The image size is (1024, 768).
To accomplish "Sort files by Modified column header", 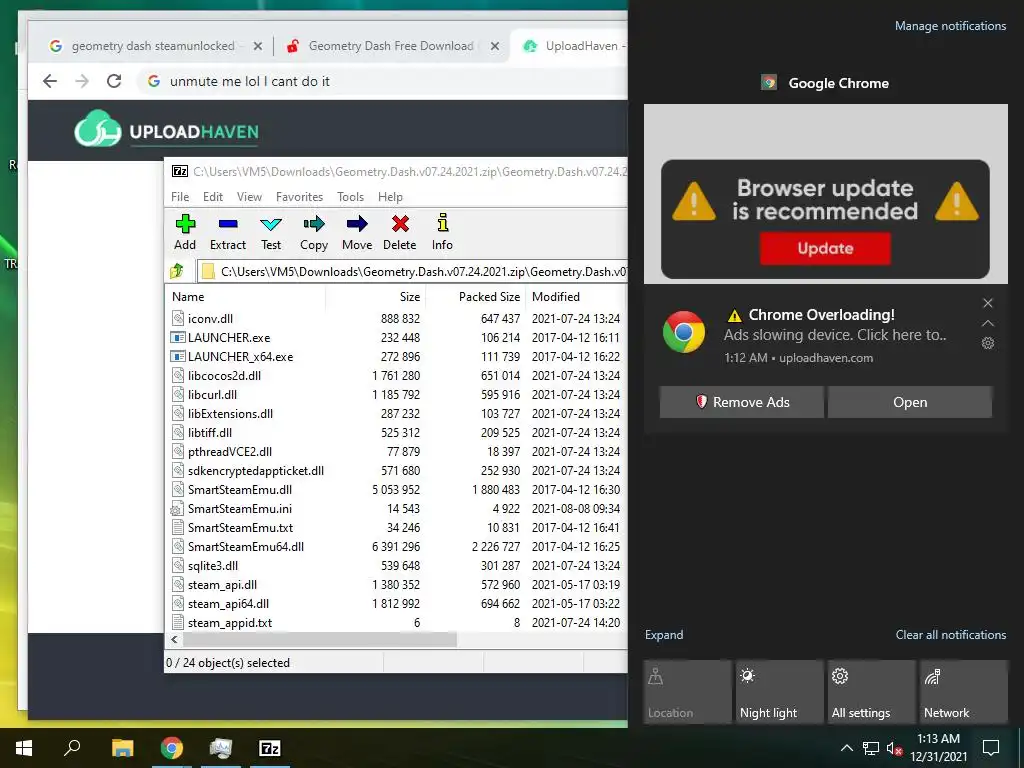I will tap(576, 296).
